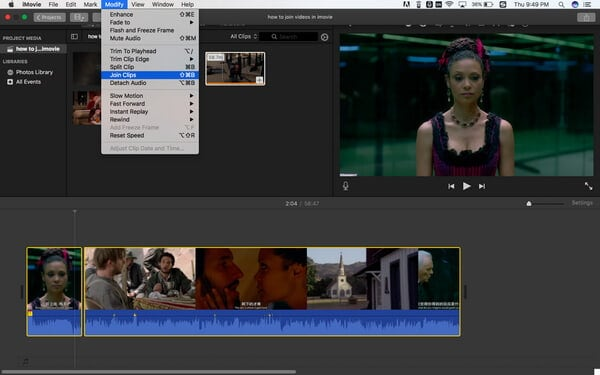The image size is (600, 375).
Task: Click the AirPlay display icon
Action: 462,5
